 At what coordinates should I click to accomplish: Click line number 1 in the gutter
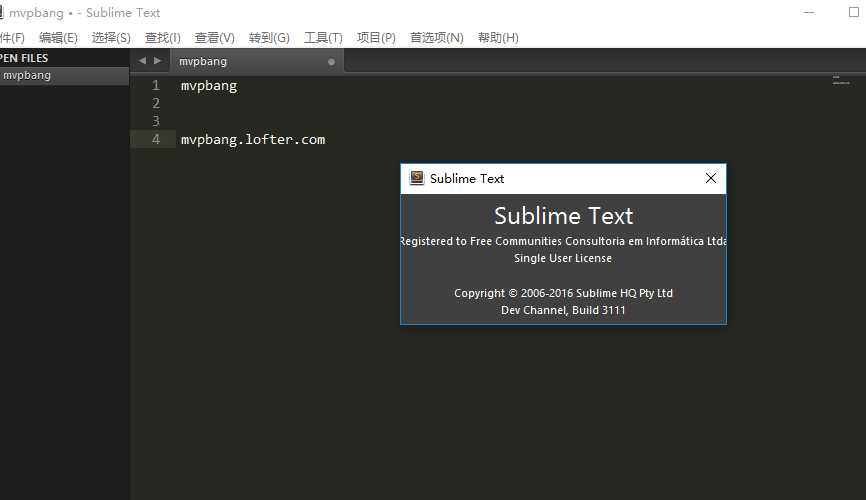(x=156, y=86)
